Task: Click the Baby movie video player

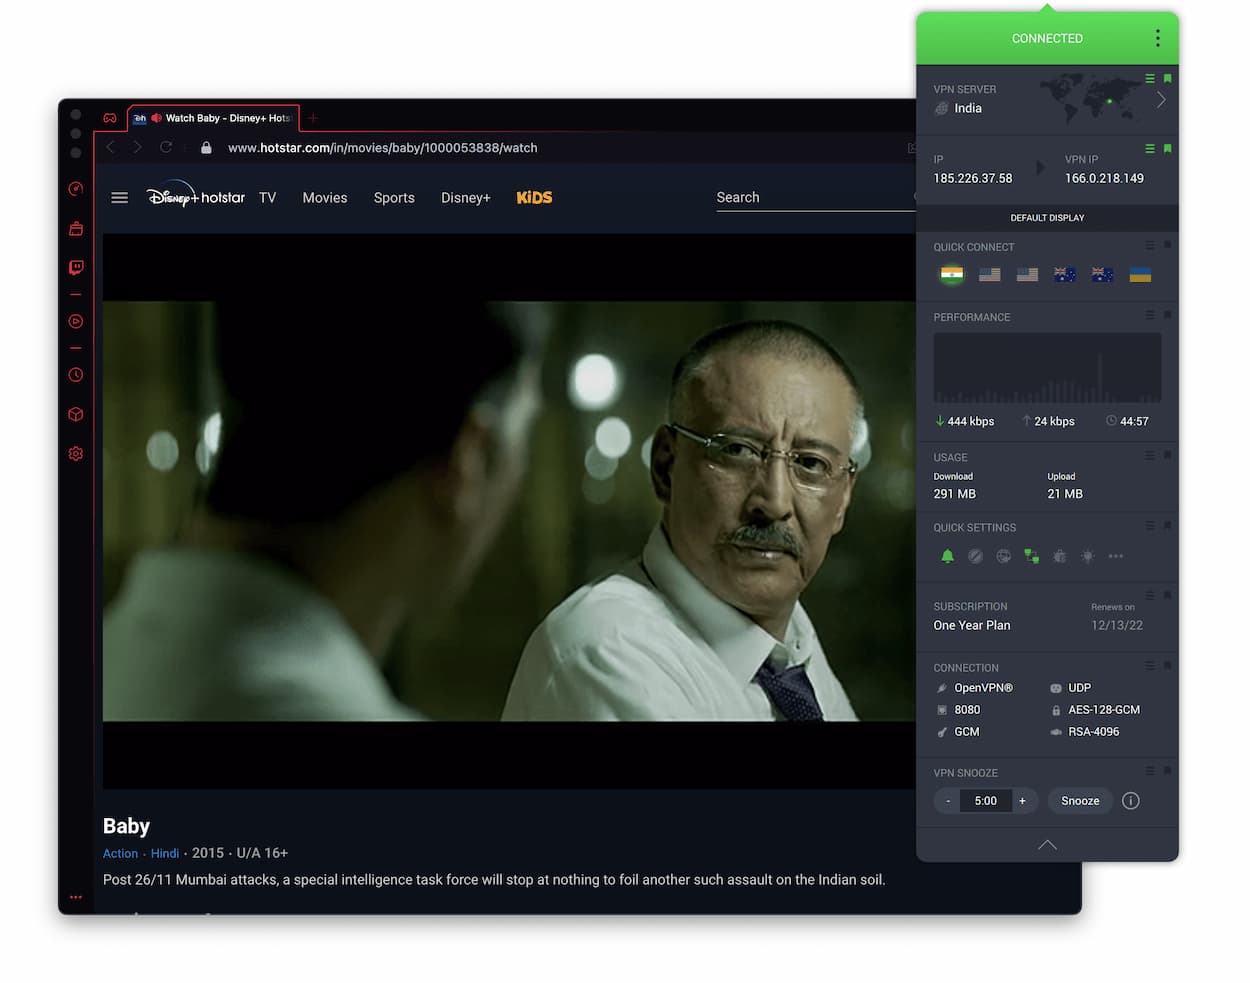Action: pos(509,511)
